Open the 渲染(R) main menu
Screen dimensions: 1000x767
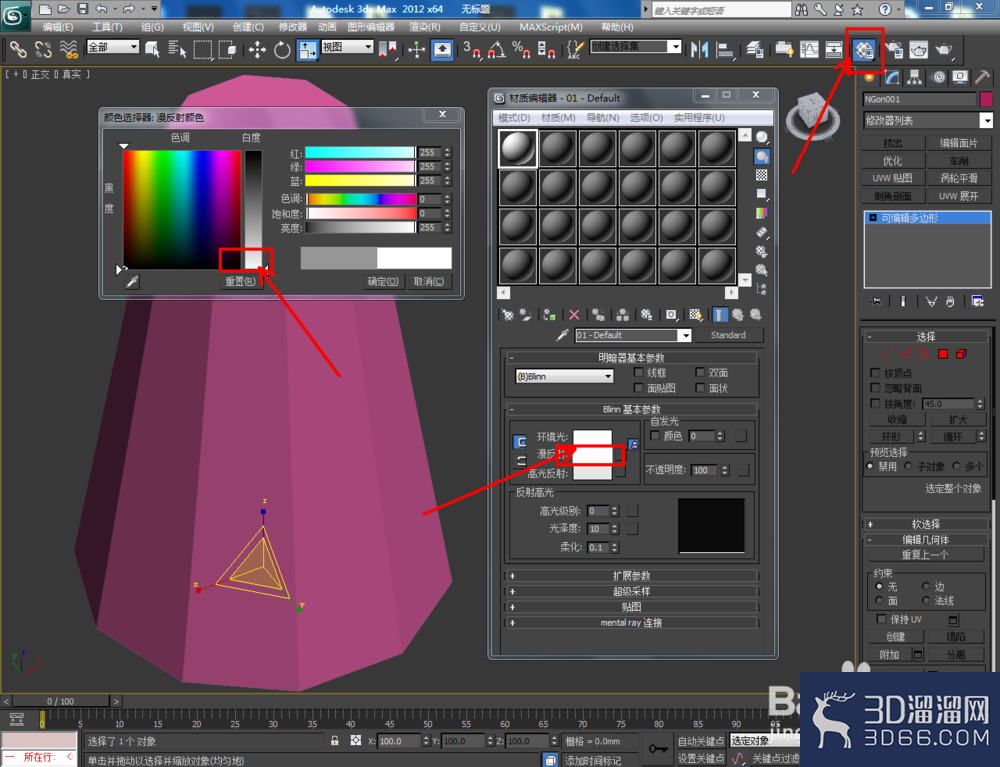click(x=425, y=27)
